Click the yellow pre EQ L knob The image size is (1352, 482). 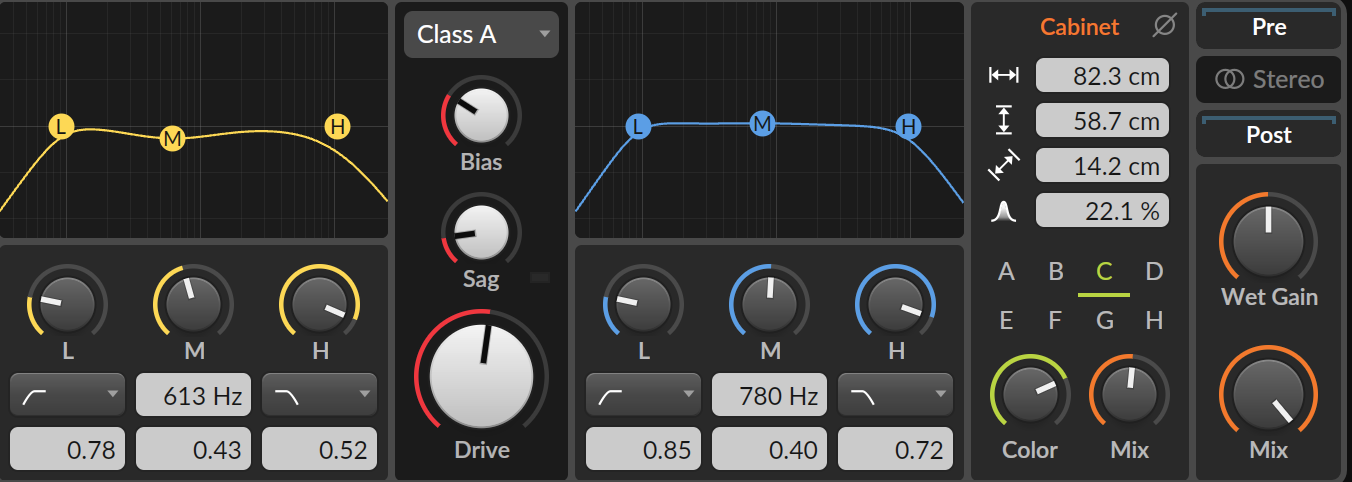pyautogui.click(x=67, y=304)
